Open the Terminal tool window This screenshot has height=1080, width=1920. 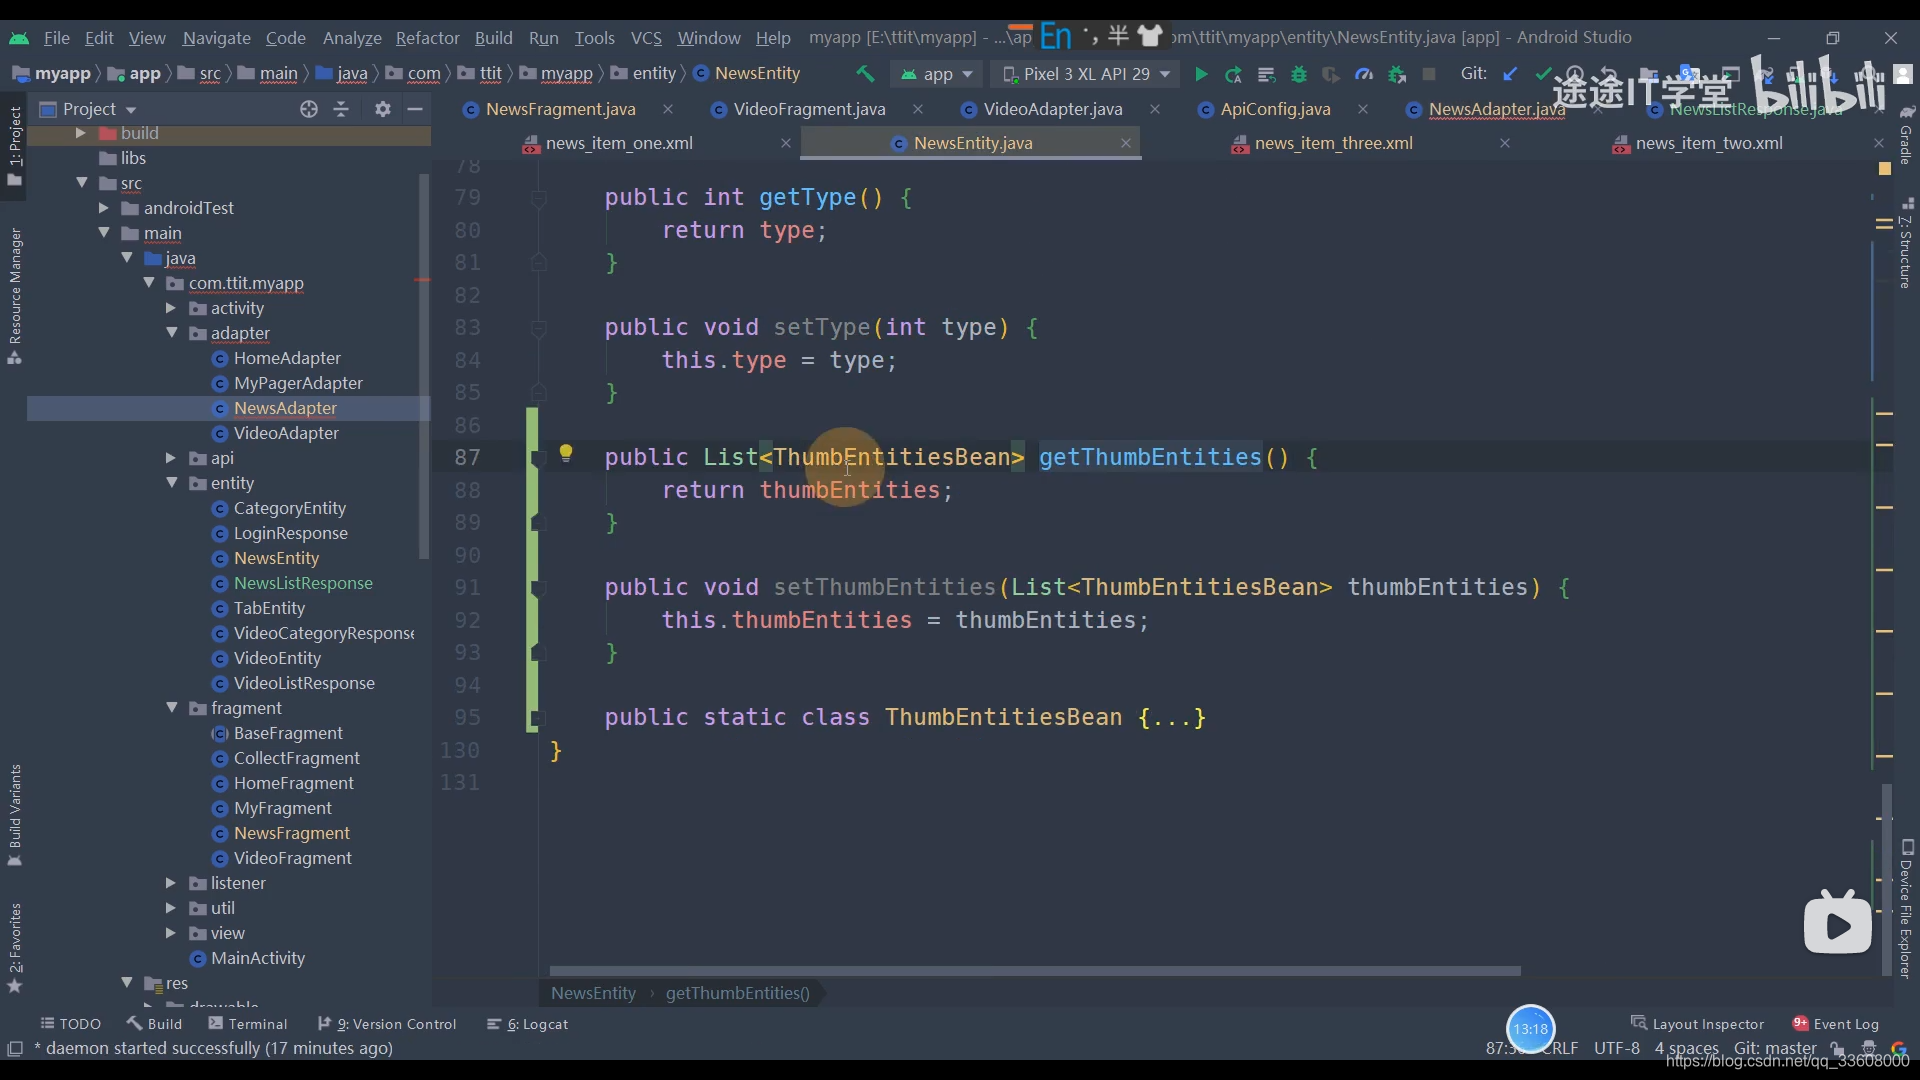(248, 1024)
